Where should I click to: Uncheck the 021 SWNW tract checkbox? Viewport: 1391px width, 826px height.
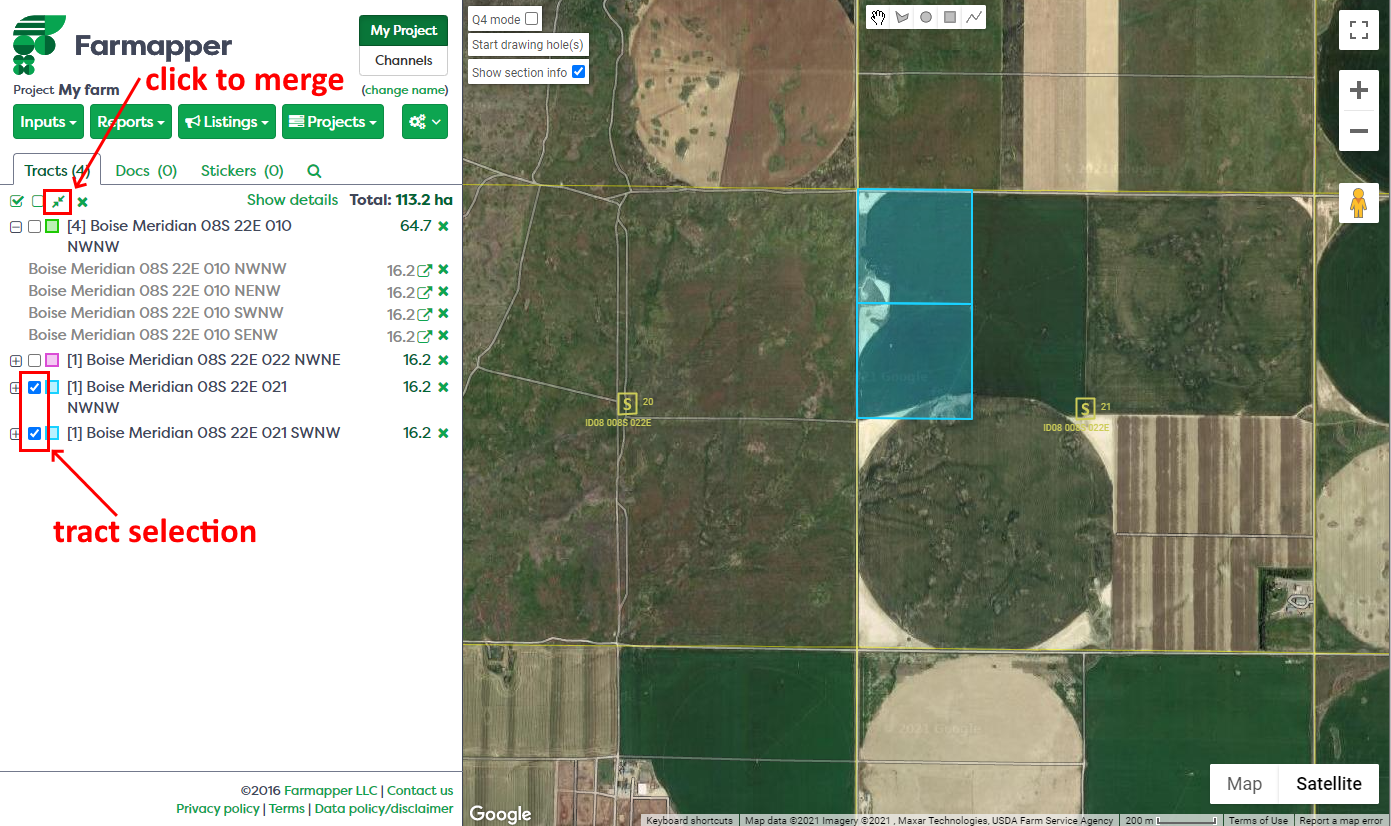[x=35, y=433]
